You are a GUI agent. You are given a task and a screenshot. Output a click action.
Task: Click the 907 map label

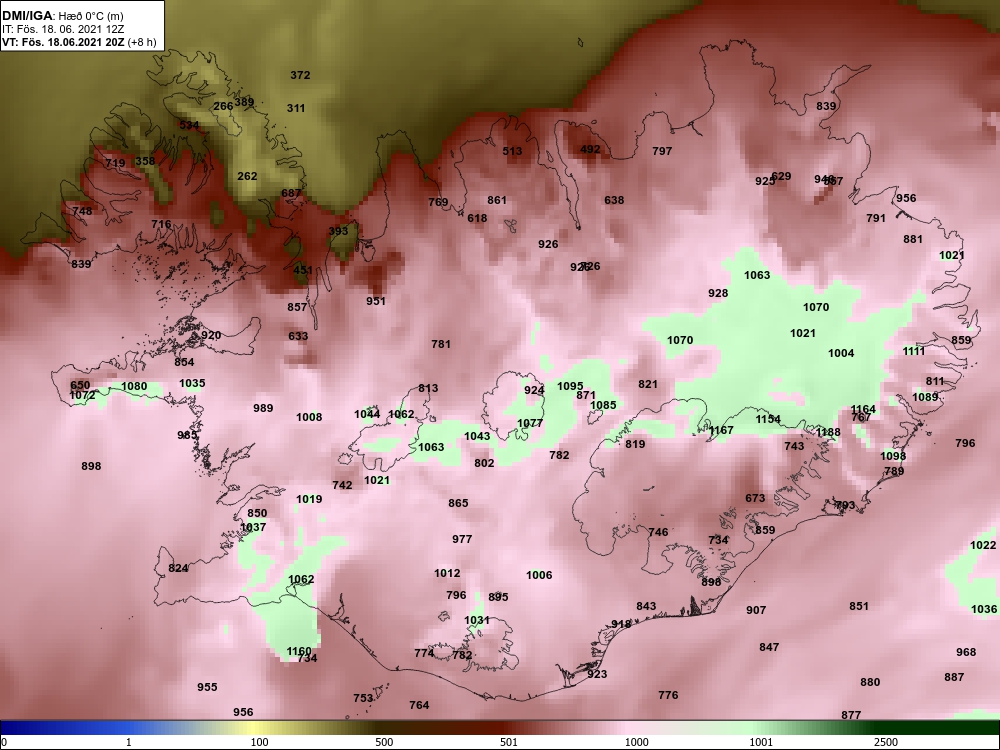click(756, 610)
